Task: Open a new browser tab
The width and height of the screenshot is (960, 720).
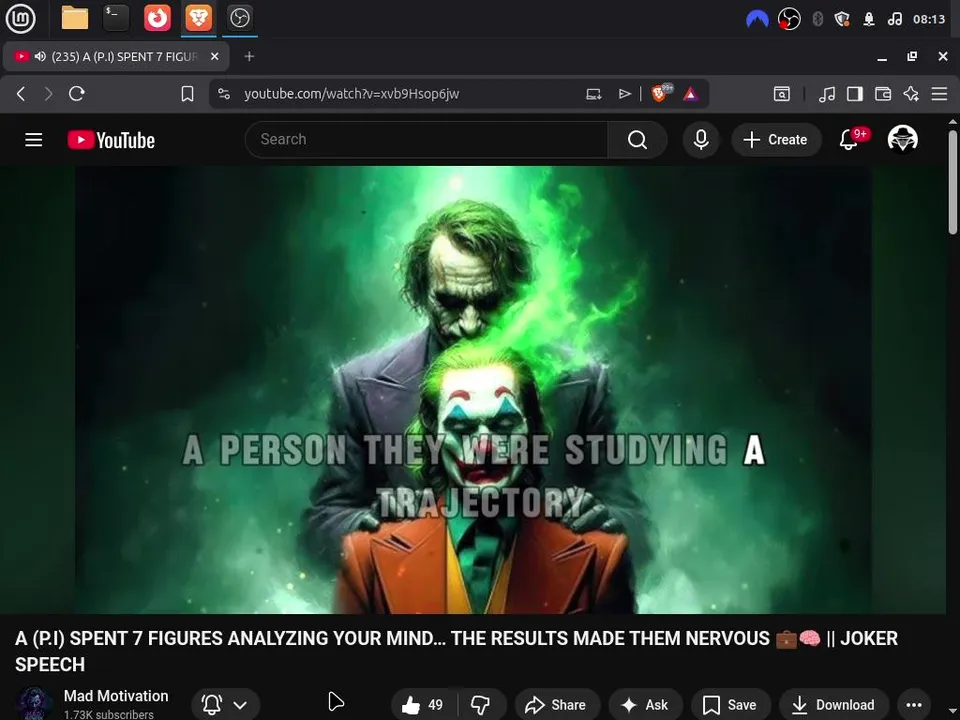Action: coord(249,56)
